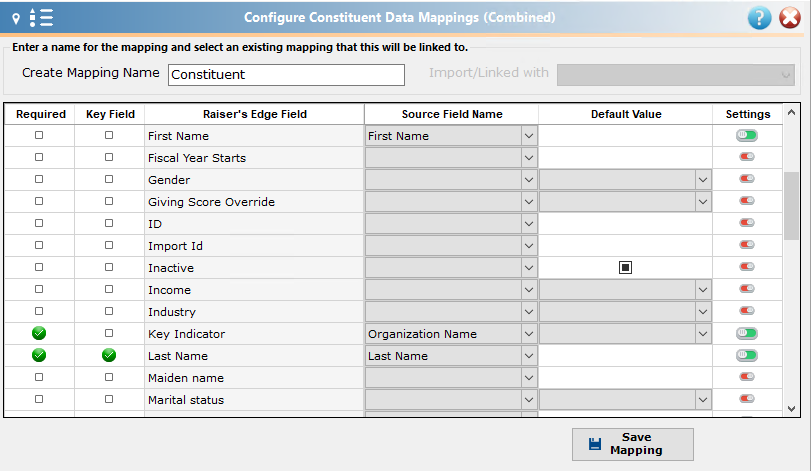Click the blue help question mark icon

pos(759,18)
